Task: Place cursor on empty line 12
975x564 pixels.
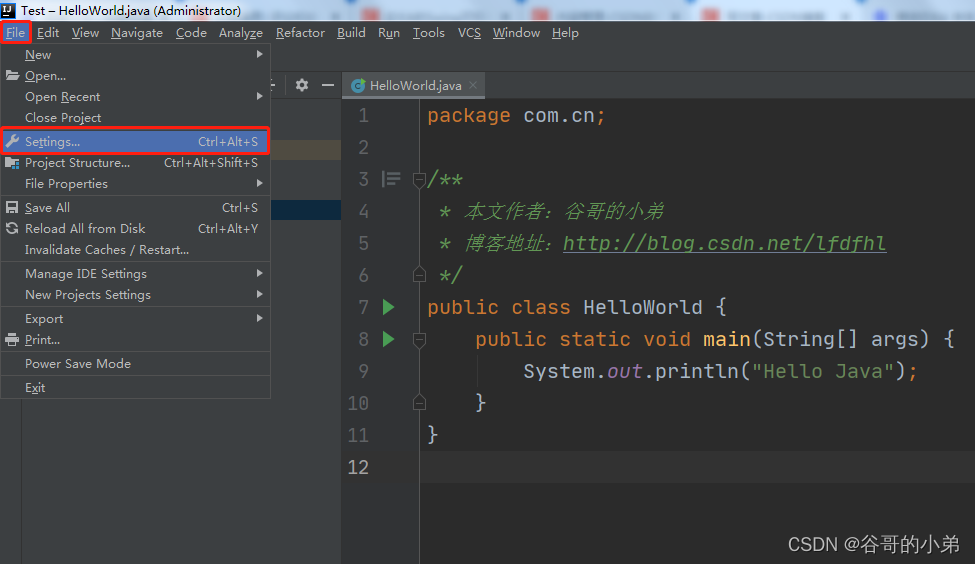Action: click(696, 467)
